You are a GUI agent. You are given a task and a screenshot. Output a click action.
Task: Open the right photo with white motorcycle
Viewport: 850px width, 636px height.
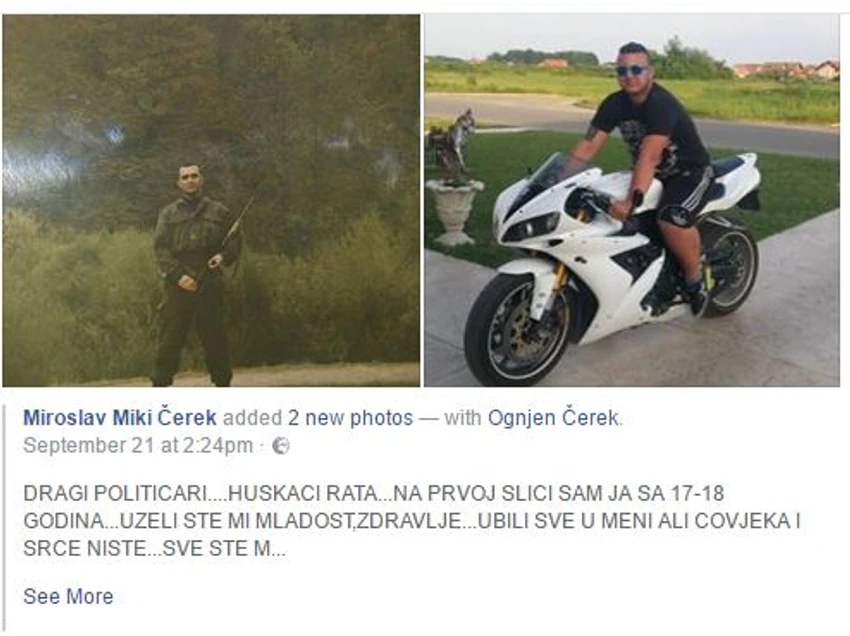click(x=632, y=200)
